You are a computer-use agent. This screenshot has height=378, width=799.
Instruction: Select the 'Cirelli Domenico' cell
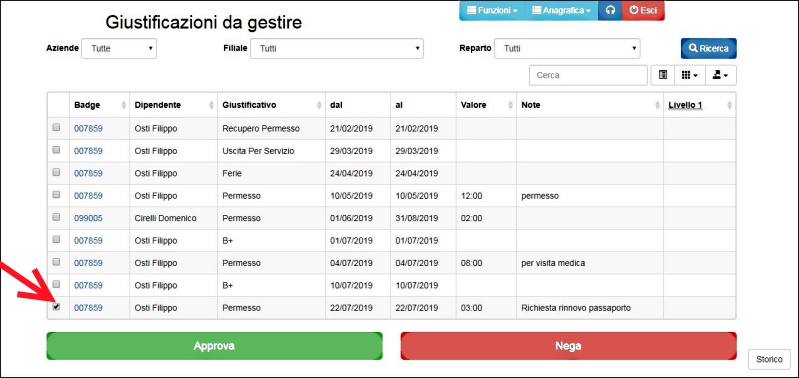pyautogui.click(x=173, y=218)
